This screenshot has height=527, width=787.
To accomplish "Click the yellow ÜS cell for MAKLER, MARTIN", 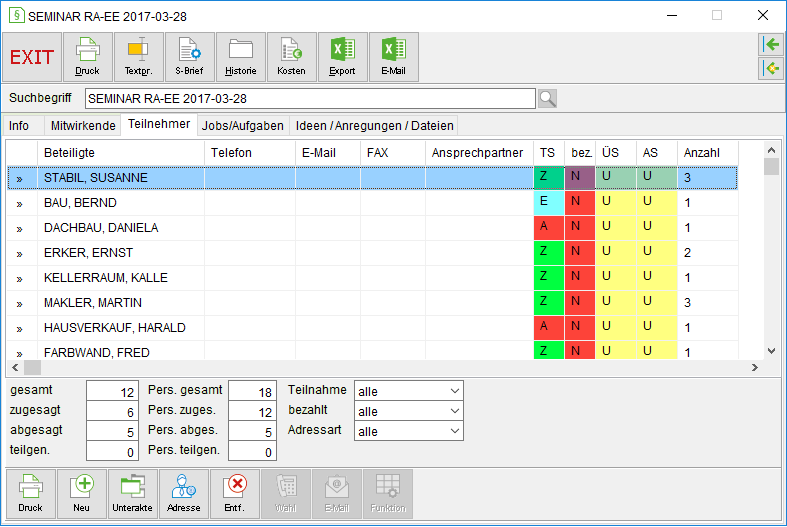I will 616,303.
